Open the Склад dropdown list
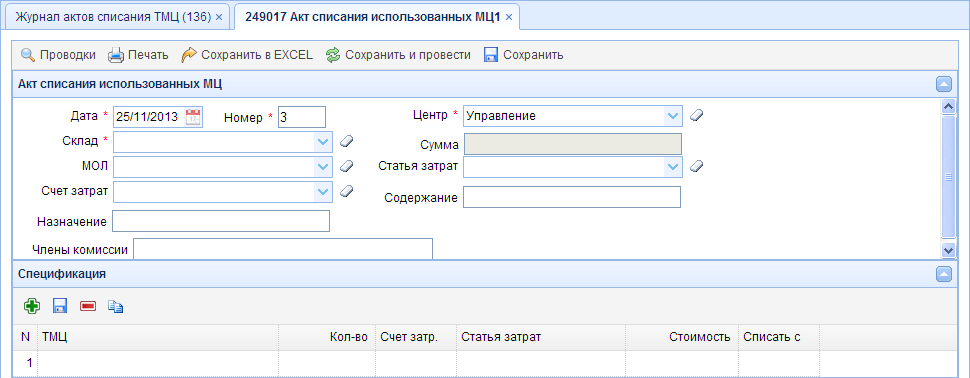This screenshot has height=378, width=970. pyautogui.click(x=322, y=142)
